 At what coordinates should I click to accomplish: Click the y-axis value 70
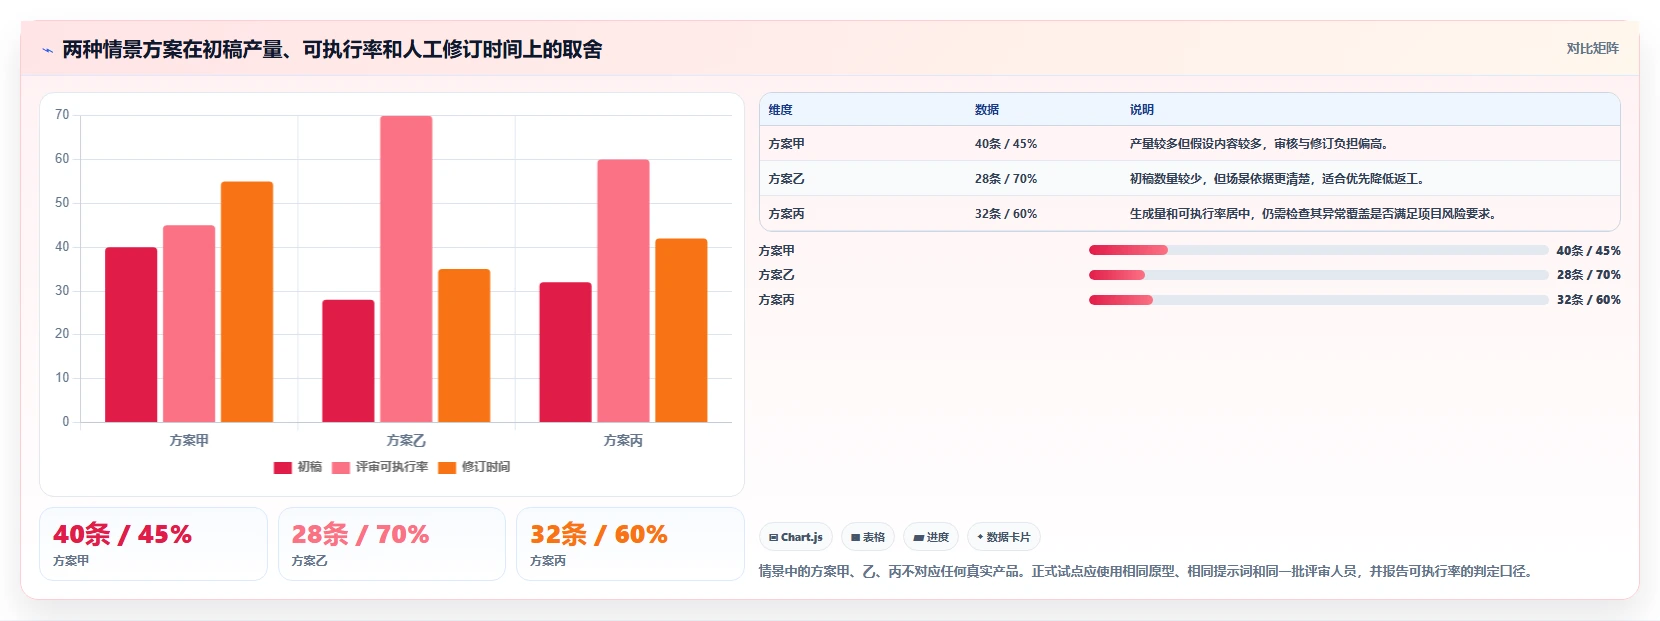coord(62,115)
